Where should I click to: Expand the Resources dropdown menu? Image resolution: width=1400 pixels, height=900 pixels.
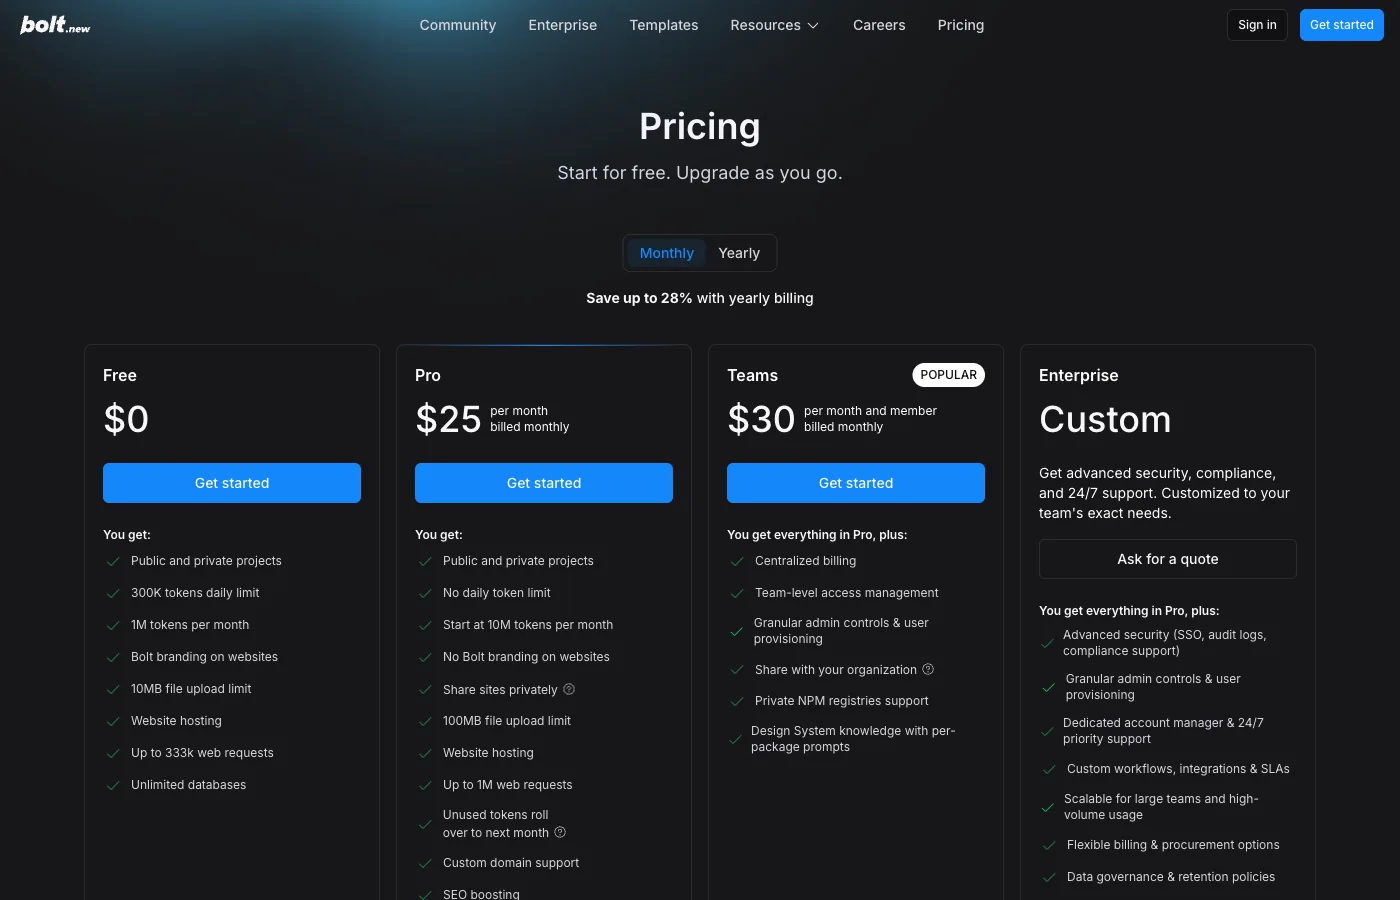(775, 25)
